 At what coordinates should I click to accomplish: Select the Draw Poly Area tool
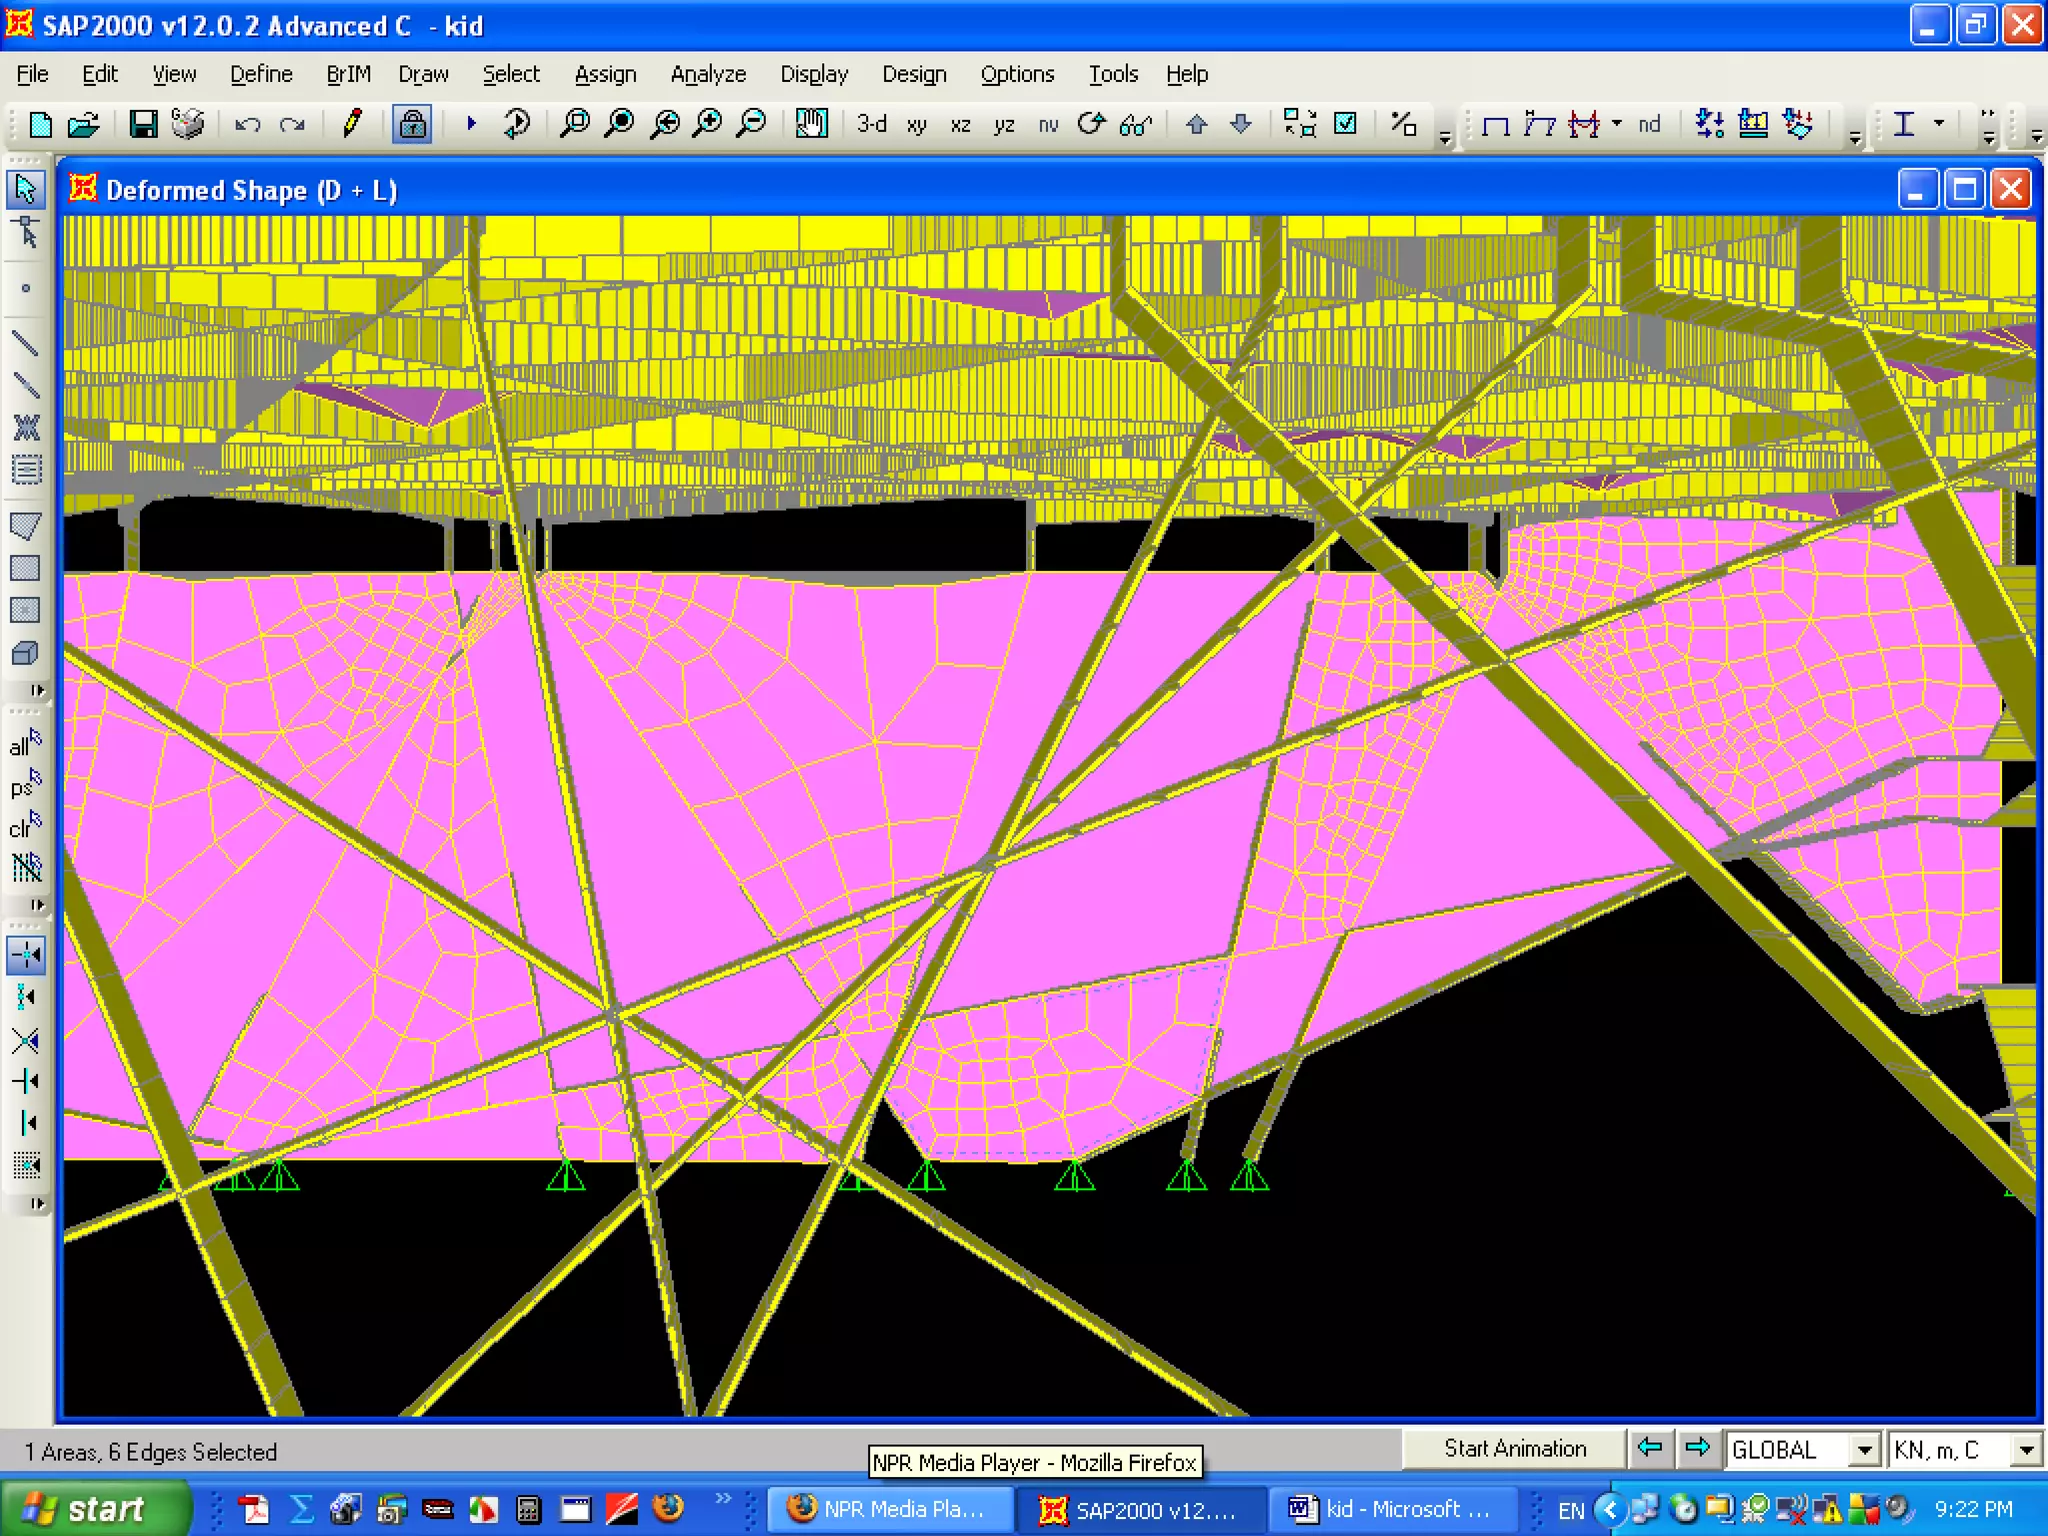(25, 525)
